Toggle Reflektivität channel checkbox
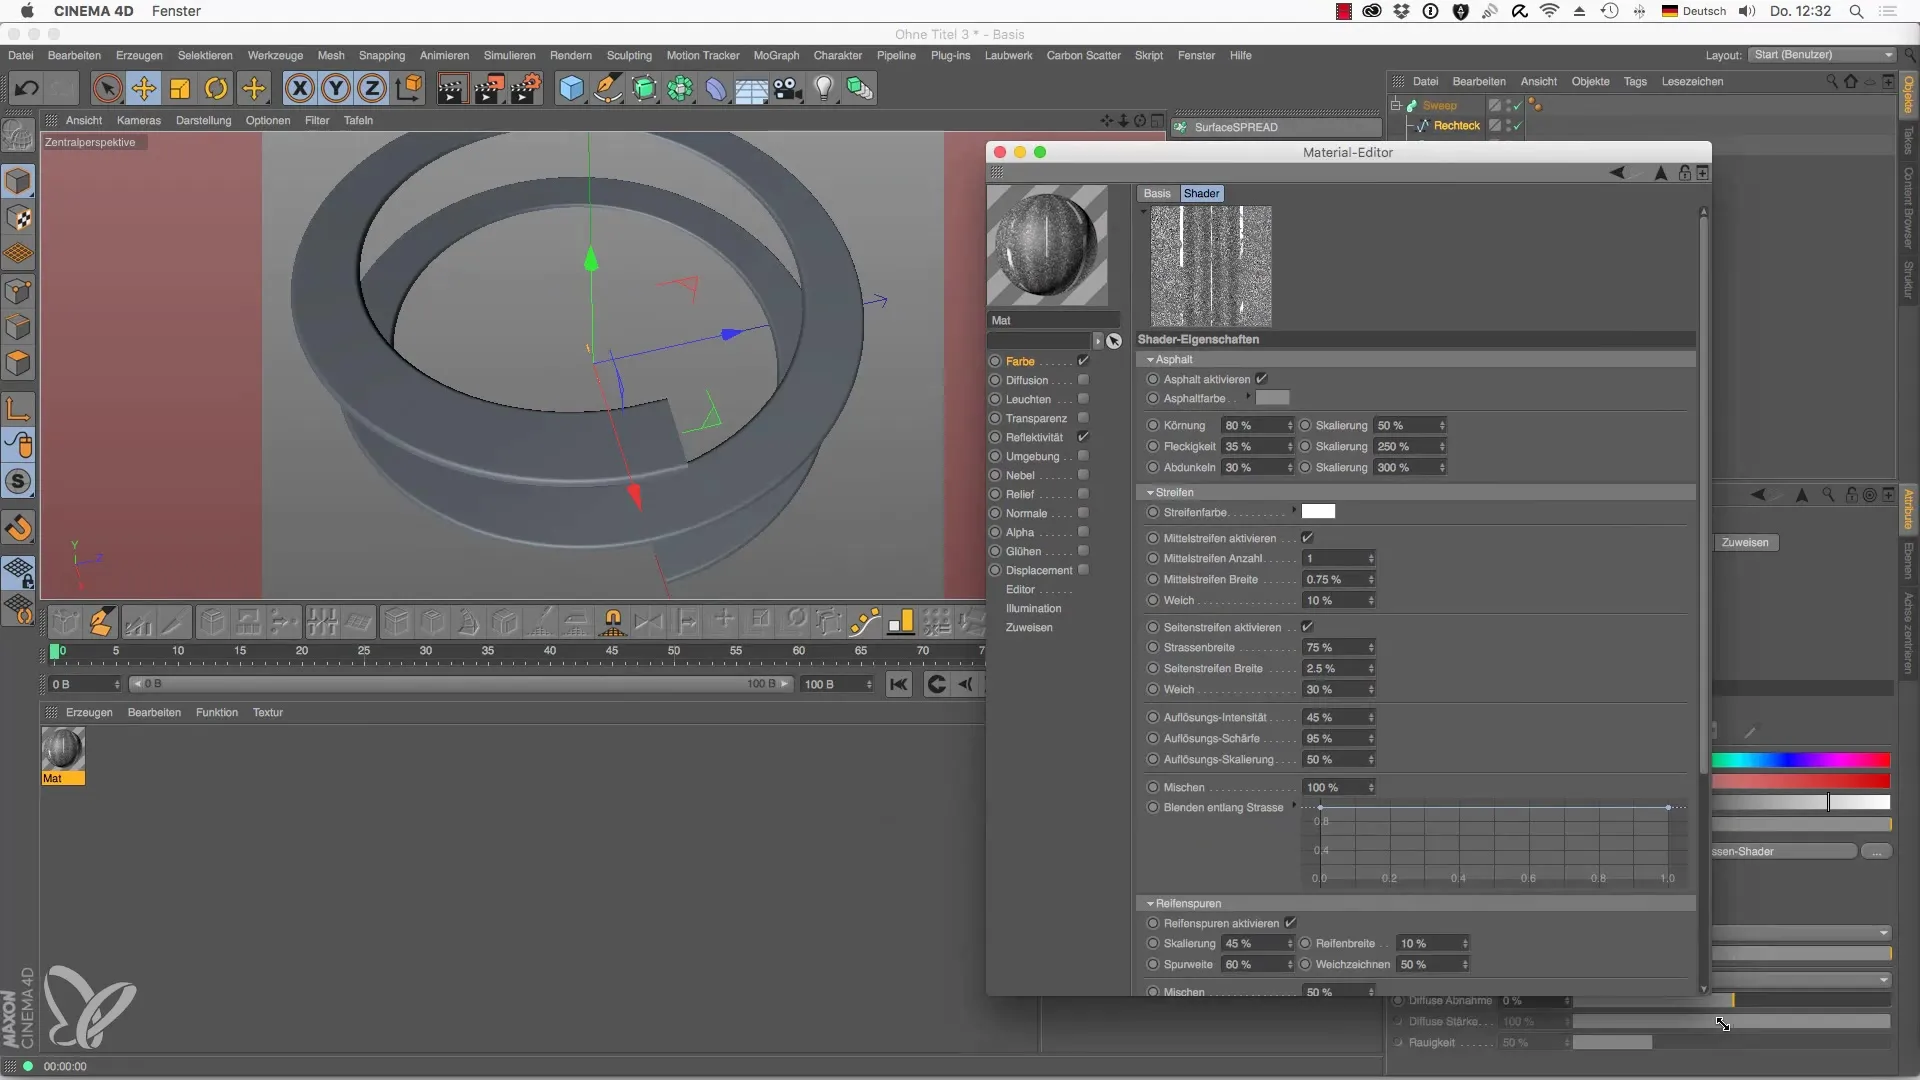The width and height of the screenshot is (1920, 1080). click(1083, 437)
